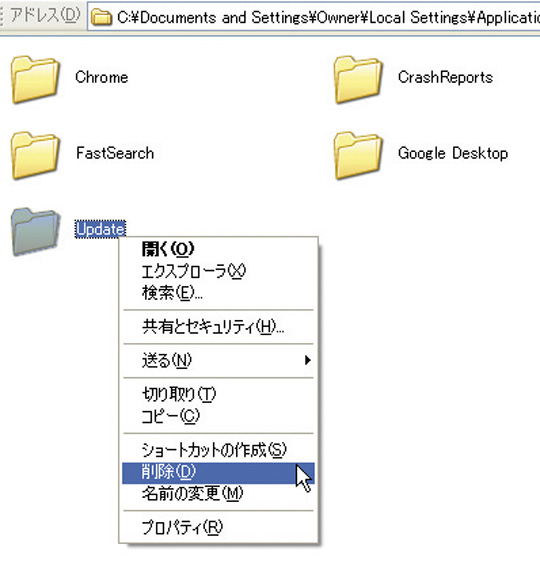Select the FastSearch folder icon
540x571 pixels.
[x=35, y=155]
